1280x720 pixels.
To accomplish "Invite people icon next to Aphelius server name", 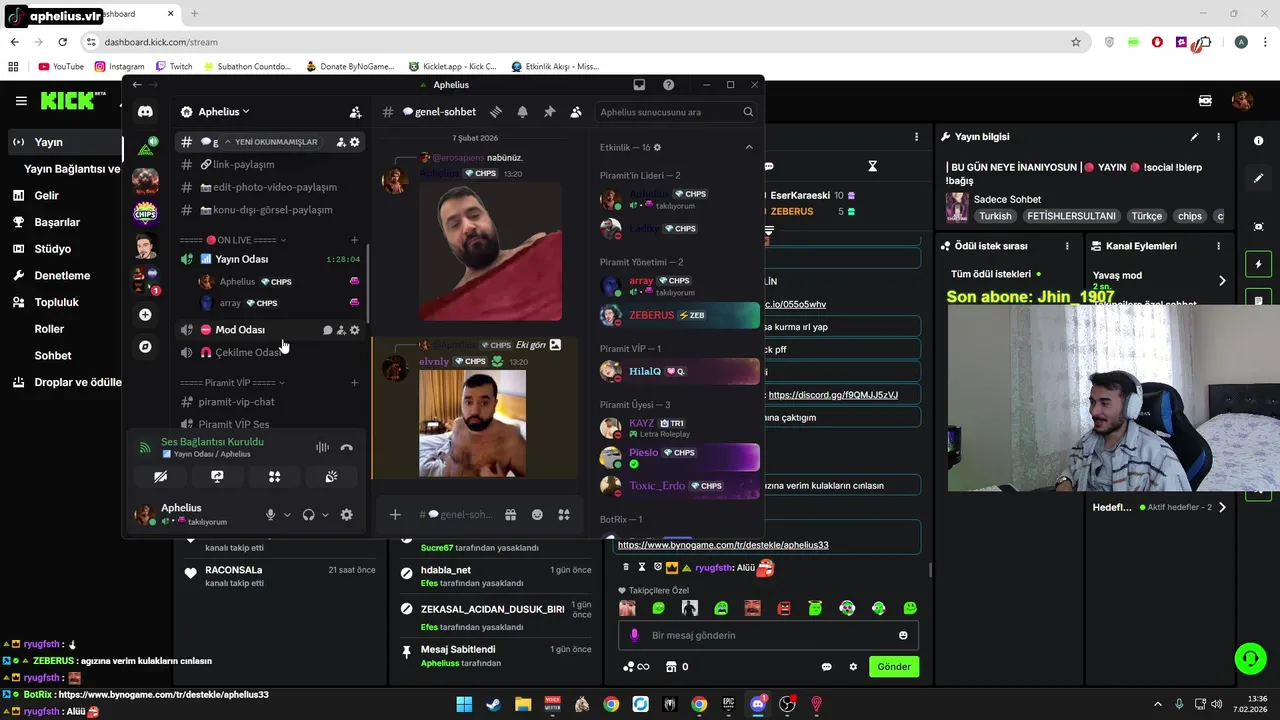I will point(355,112).
